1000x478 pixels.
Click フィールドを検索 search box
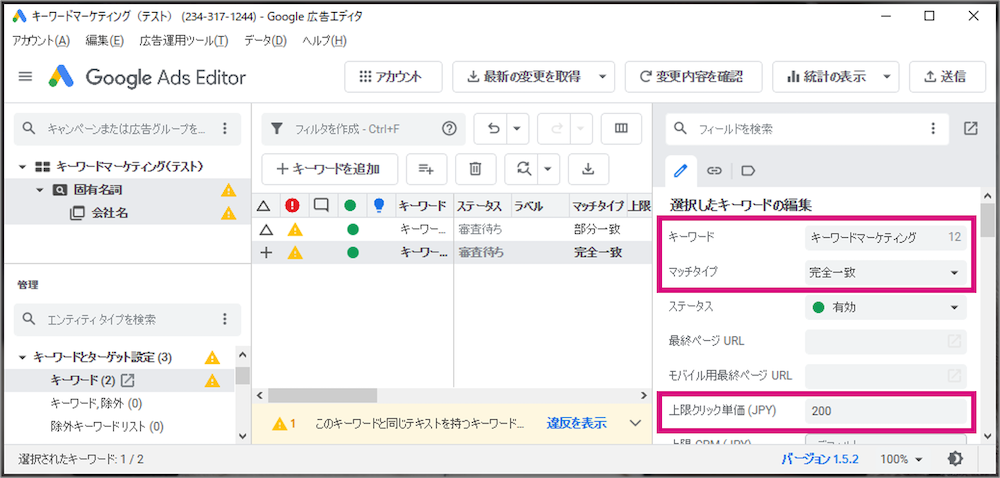pyautogui.click(x=807, y=129)
